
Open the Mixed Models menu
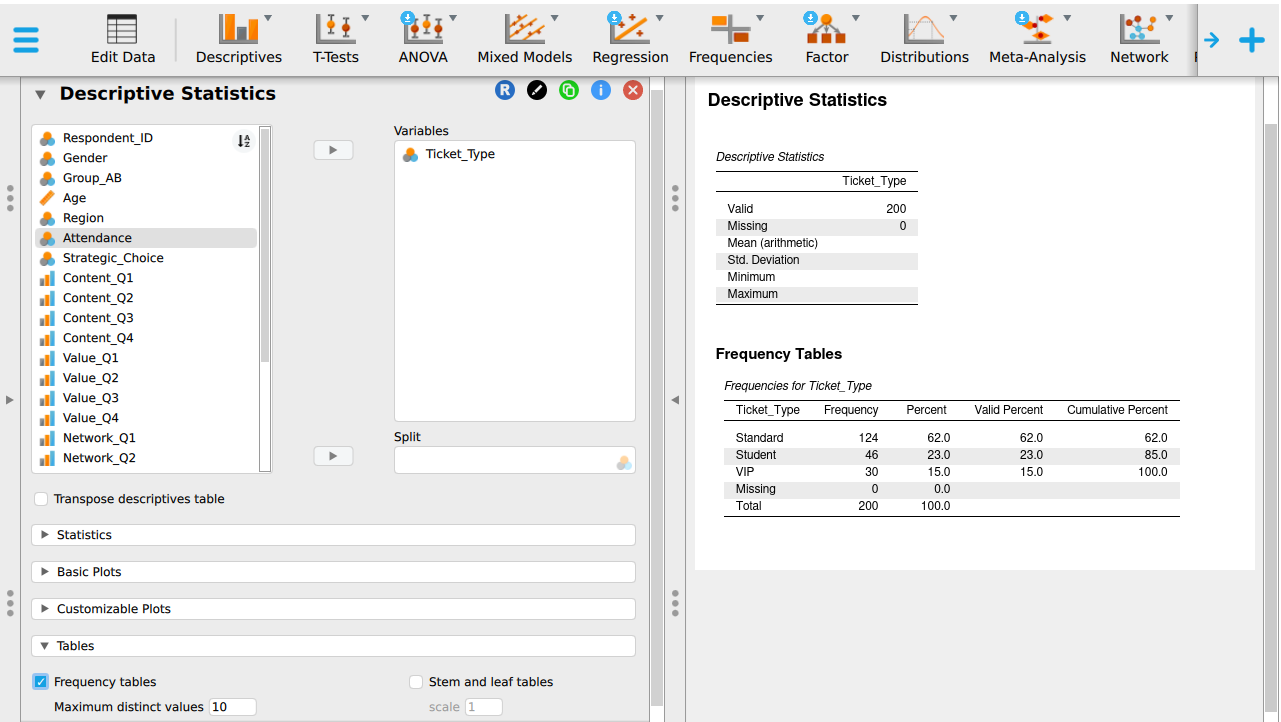[525, 40]
